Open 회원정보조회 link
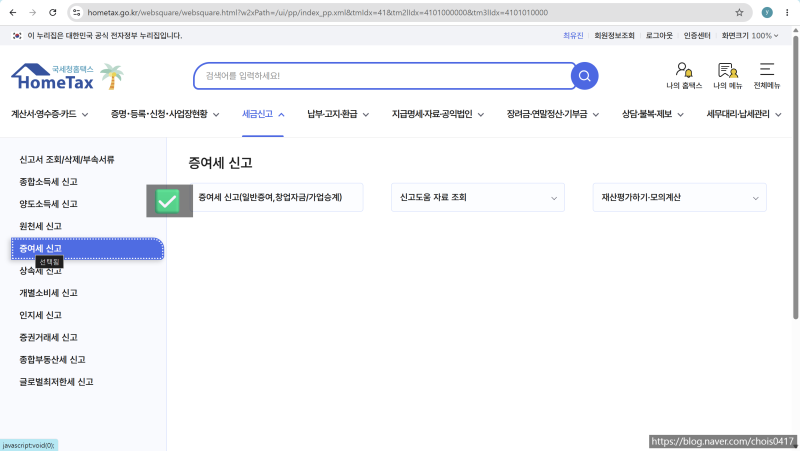This screenshot has height=451, width=800. point(614,36)
